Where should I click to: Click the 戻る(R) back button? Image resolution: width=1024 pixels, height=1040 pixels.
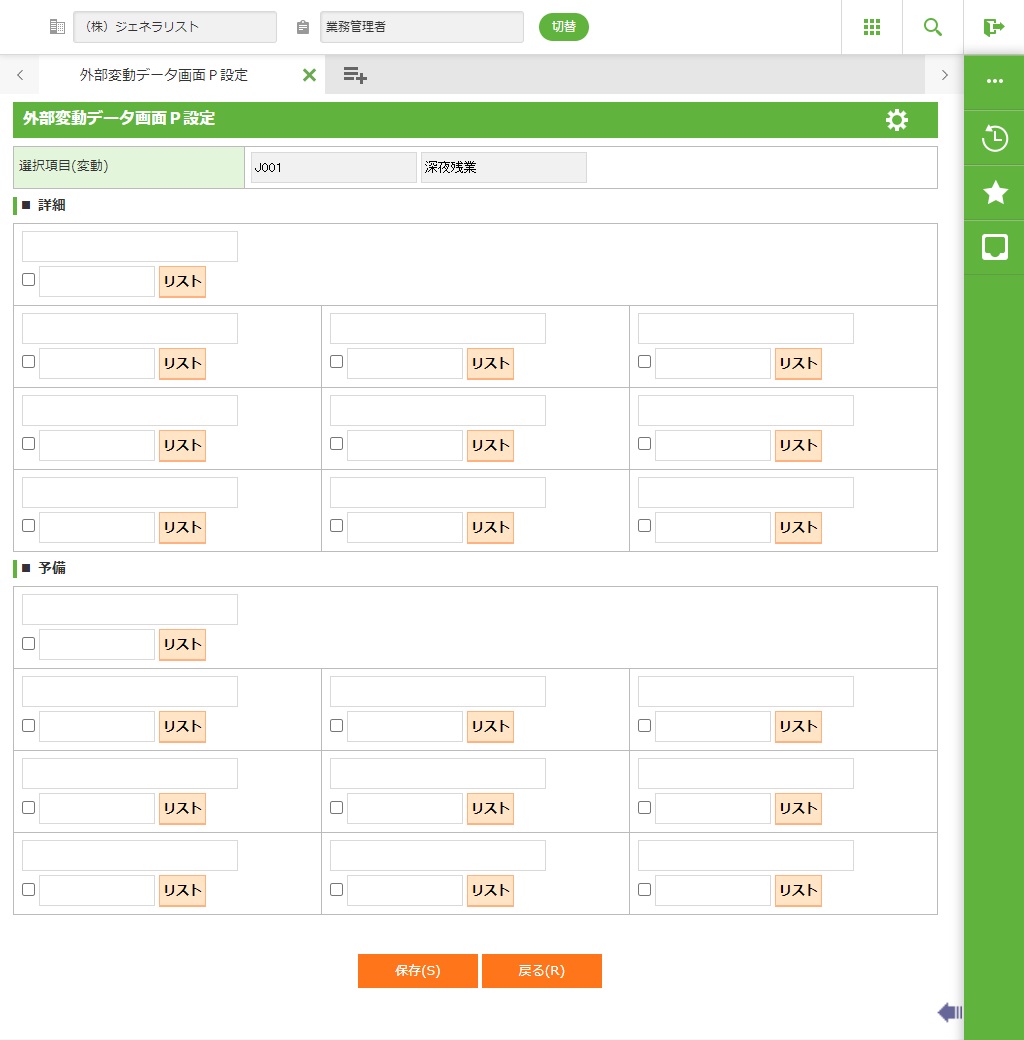pyautogui.click(x=541, y=971)
